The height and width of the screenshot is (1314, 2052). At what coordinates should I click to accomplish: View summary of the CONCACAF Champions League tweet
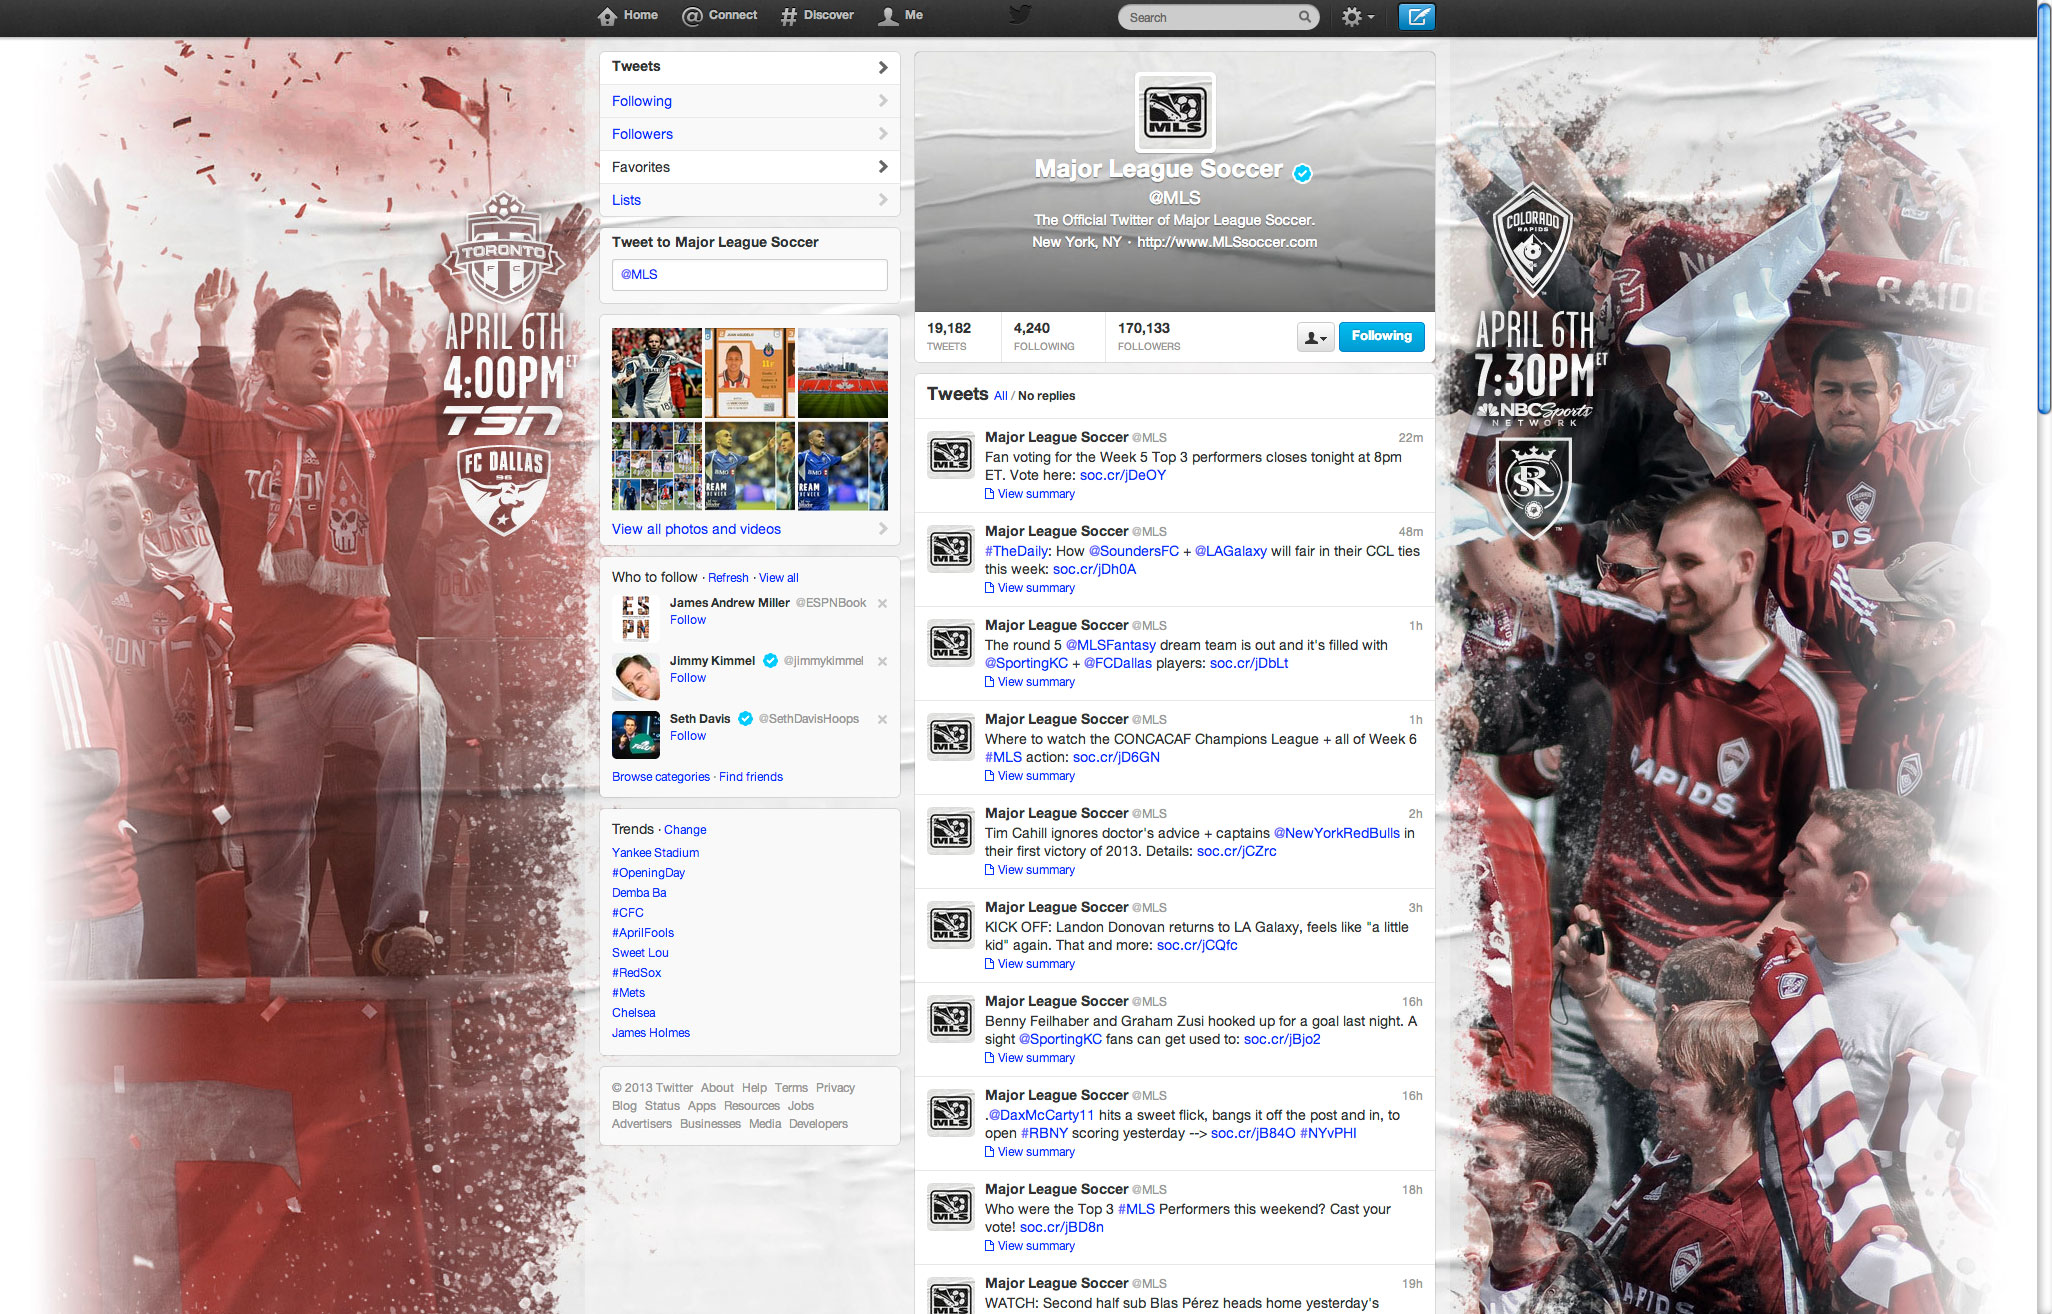click(x=1030, y=776)
